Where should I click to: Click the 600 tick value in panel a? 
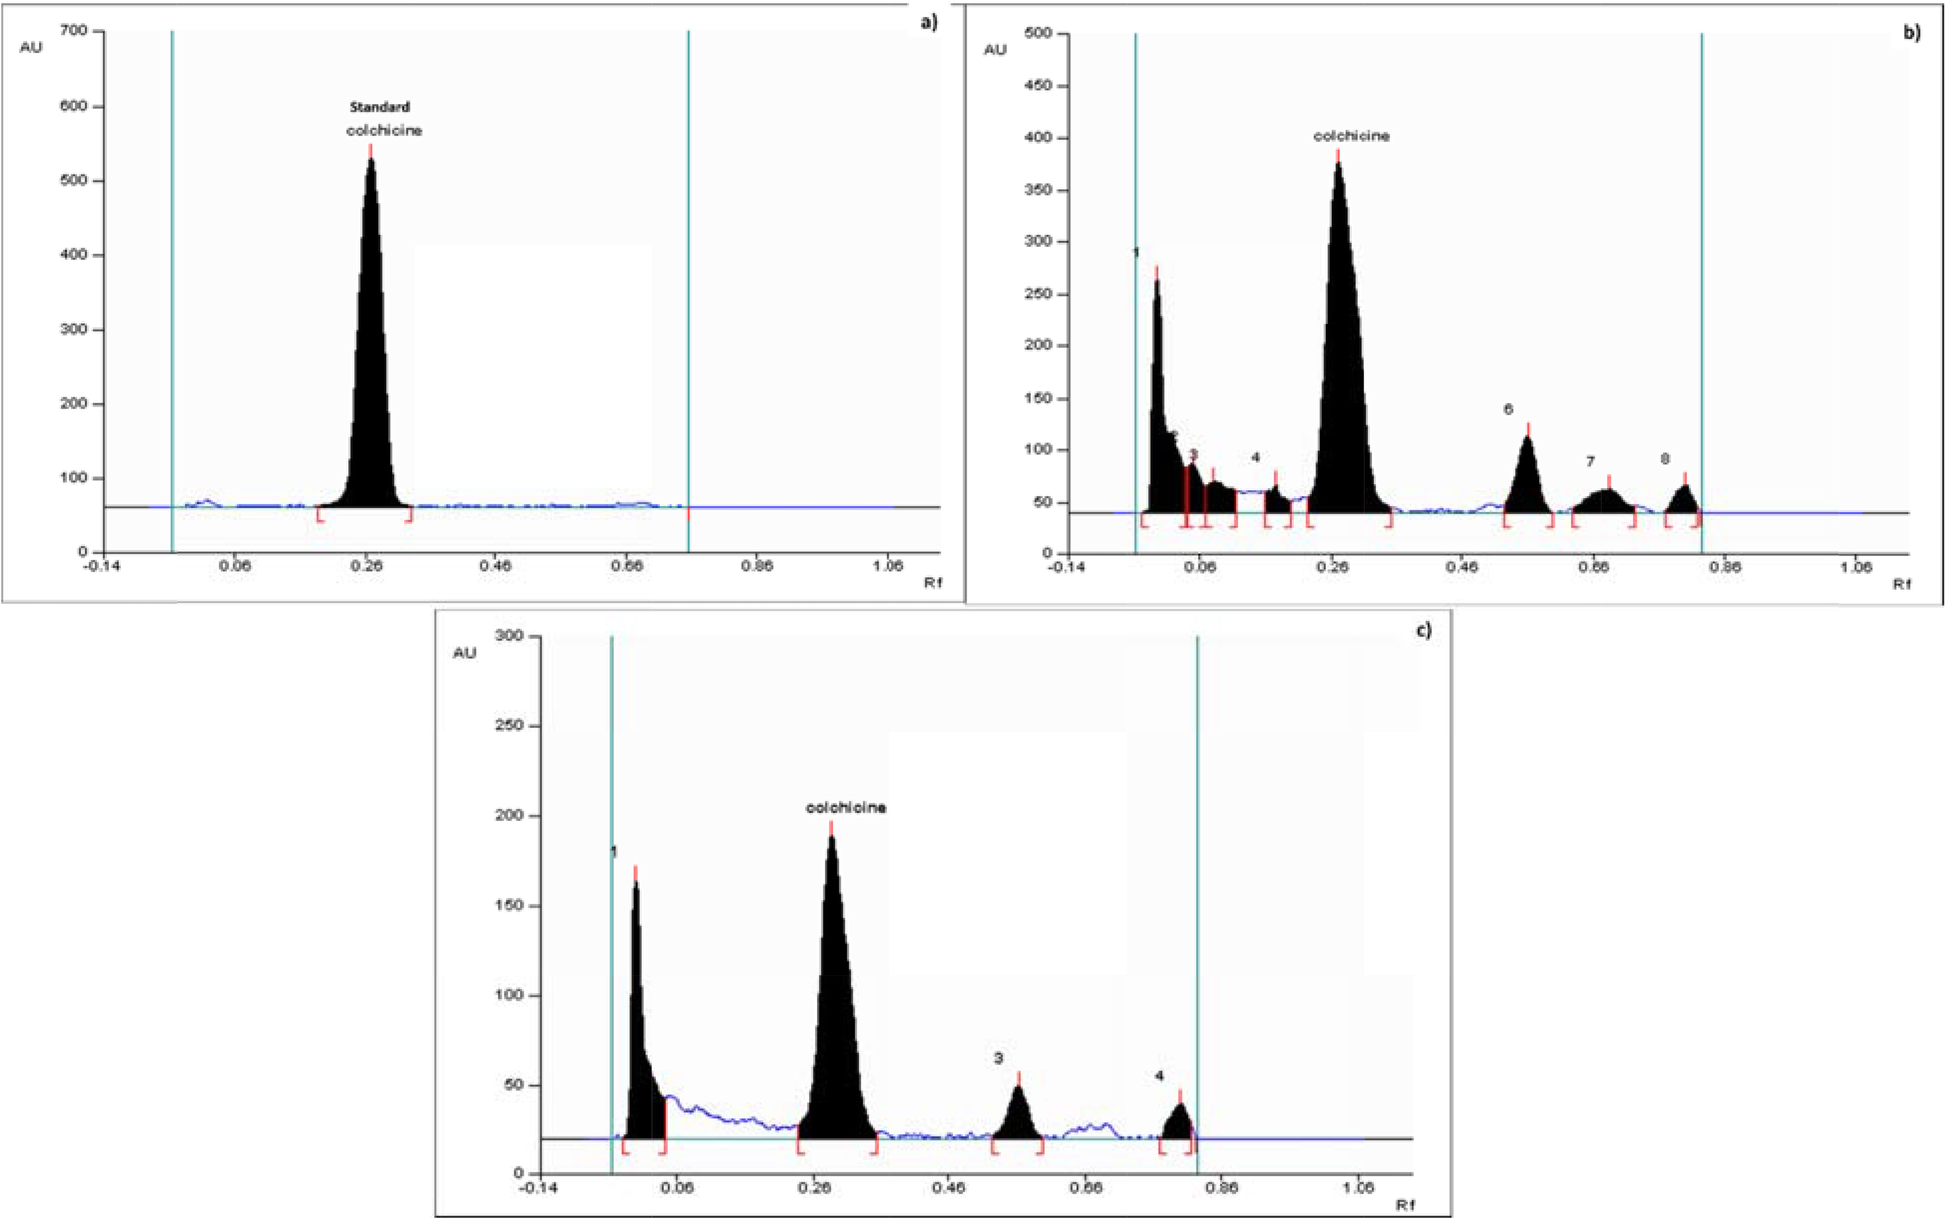[76, 106]
